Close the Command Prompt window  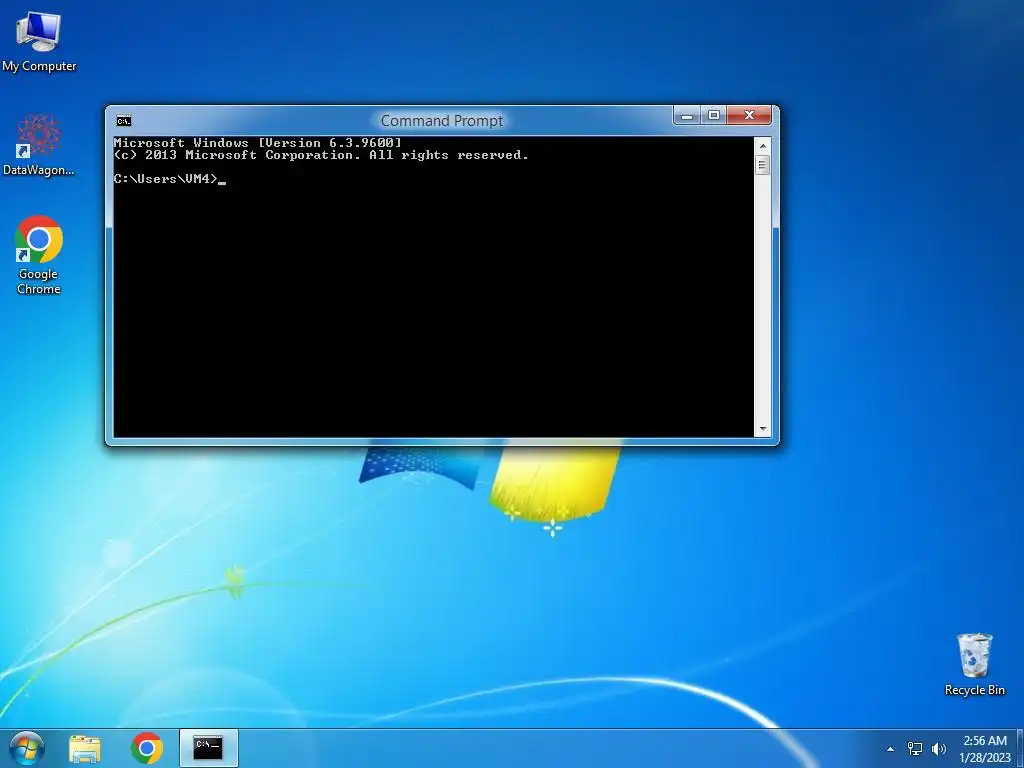pos(749,116)
